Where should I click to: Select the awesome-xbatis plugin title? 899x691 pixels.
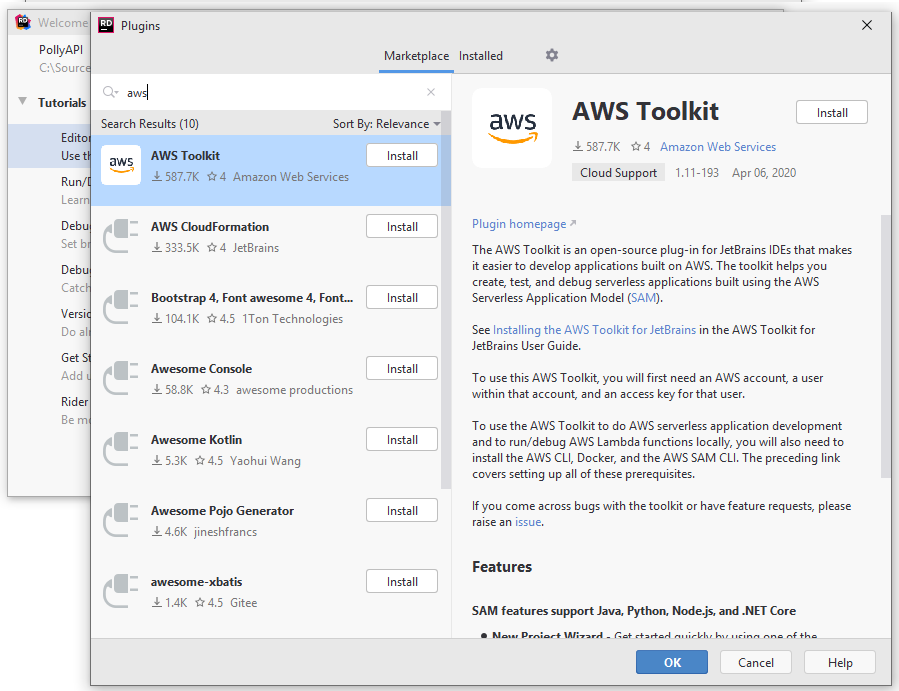(x=196, y=581)
